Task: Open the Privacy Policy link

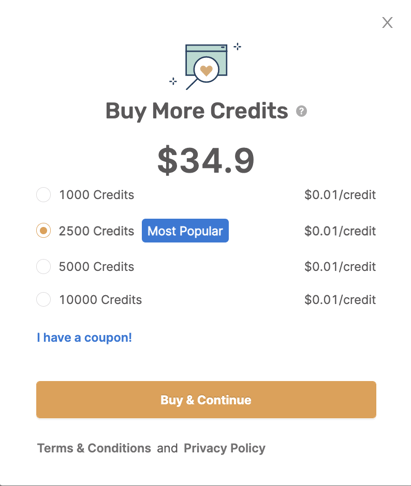Action: click(x=225, y=448)
